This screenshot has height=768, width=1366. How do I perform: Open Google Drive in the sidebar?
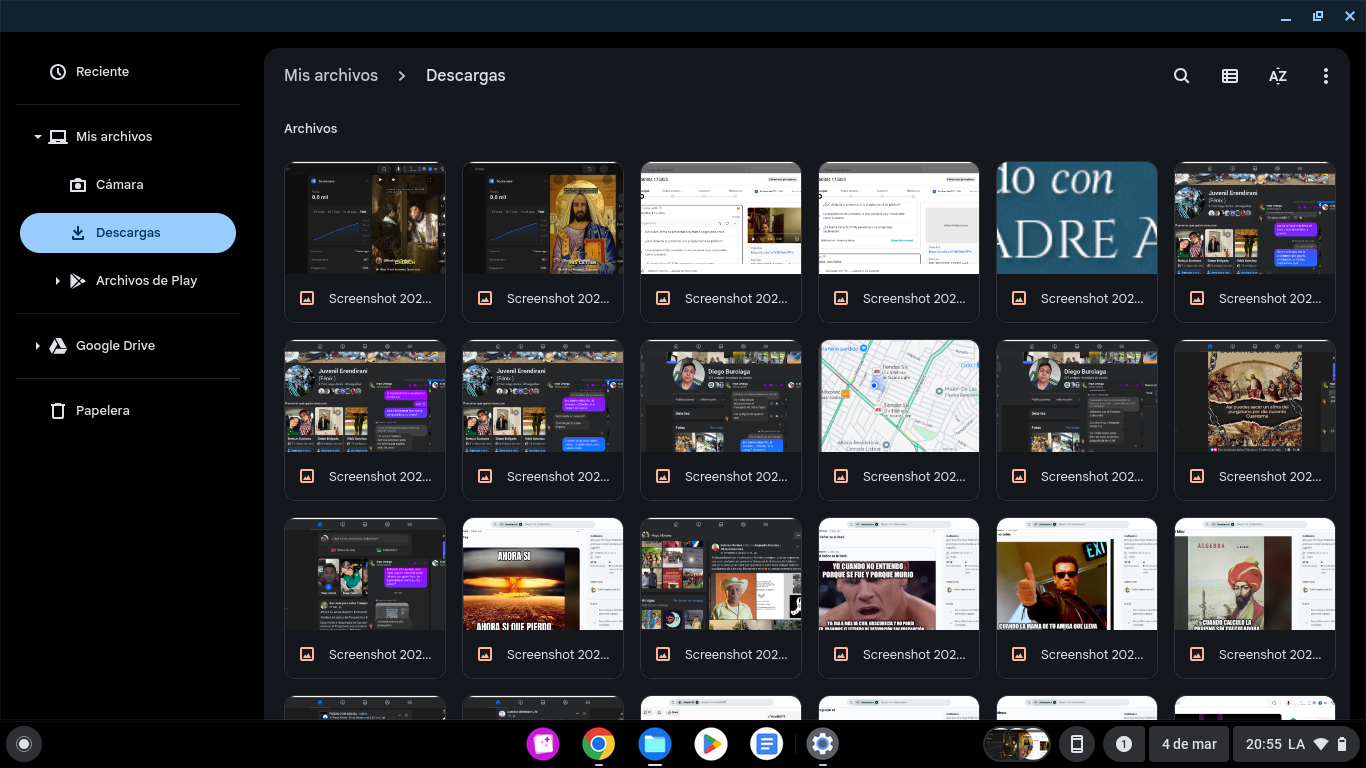[128, 346]
